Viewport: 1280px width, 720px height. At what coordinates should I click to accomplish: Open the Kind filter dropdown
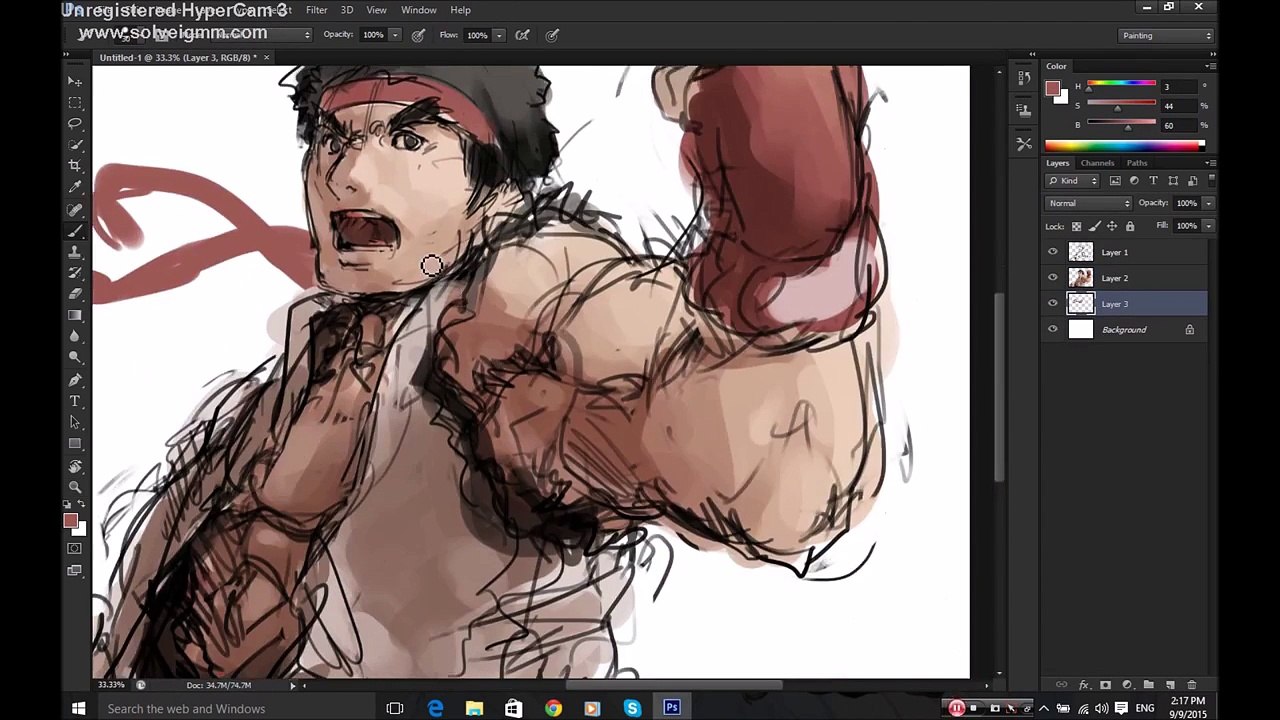point(1073,181)
